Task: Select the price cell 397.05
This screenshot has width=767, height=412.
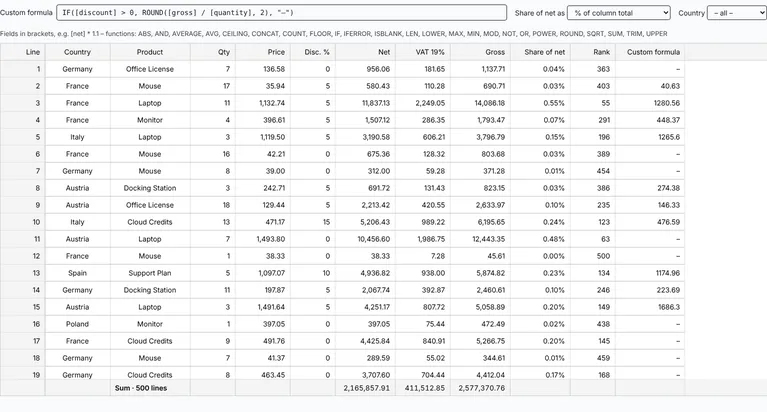Action: coord(263,324)
